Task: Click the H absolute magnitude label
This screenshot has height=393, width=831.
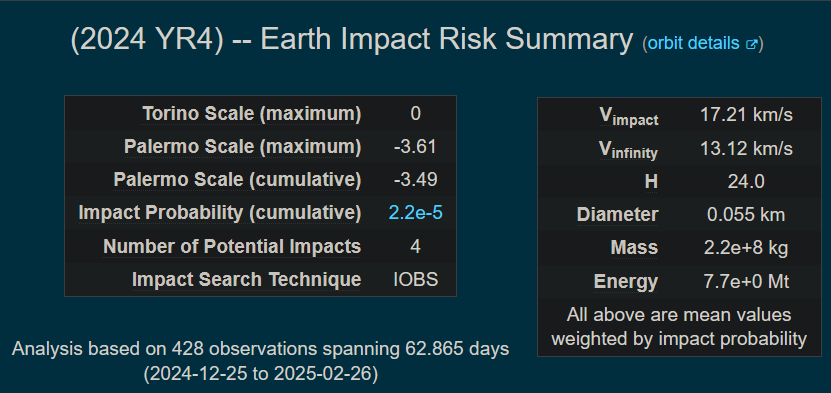Action: (651, 182)
